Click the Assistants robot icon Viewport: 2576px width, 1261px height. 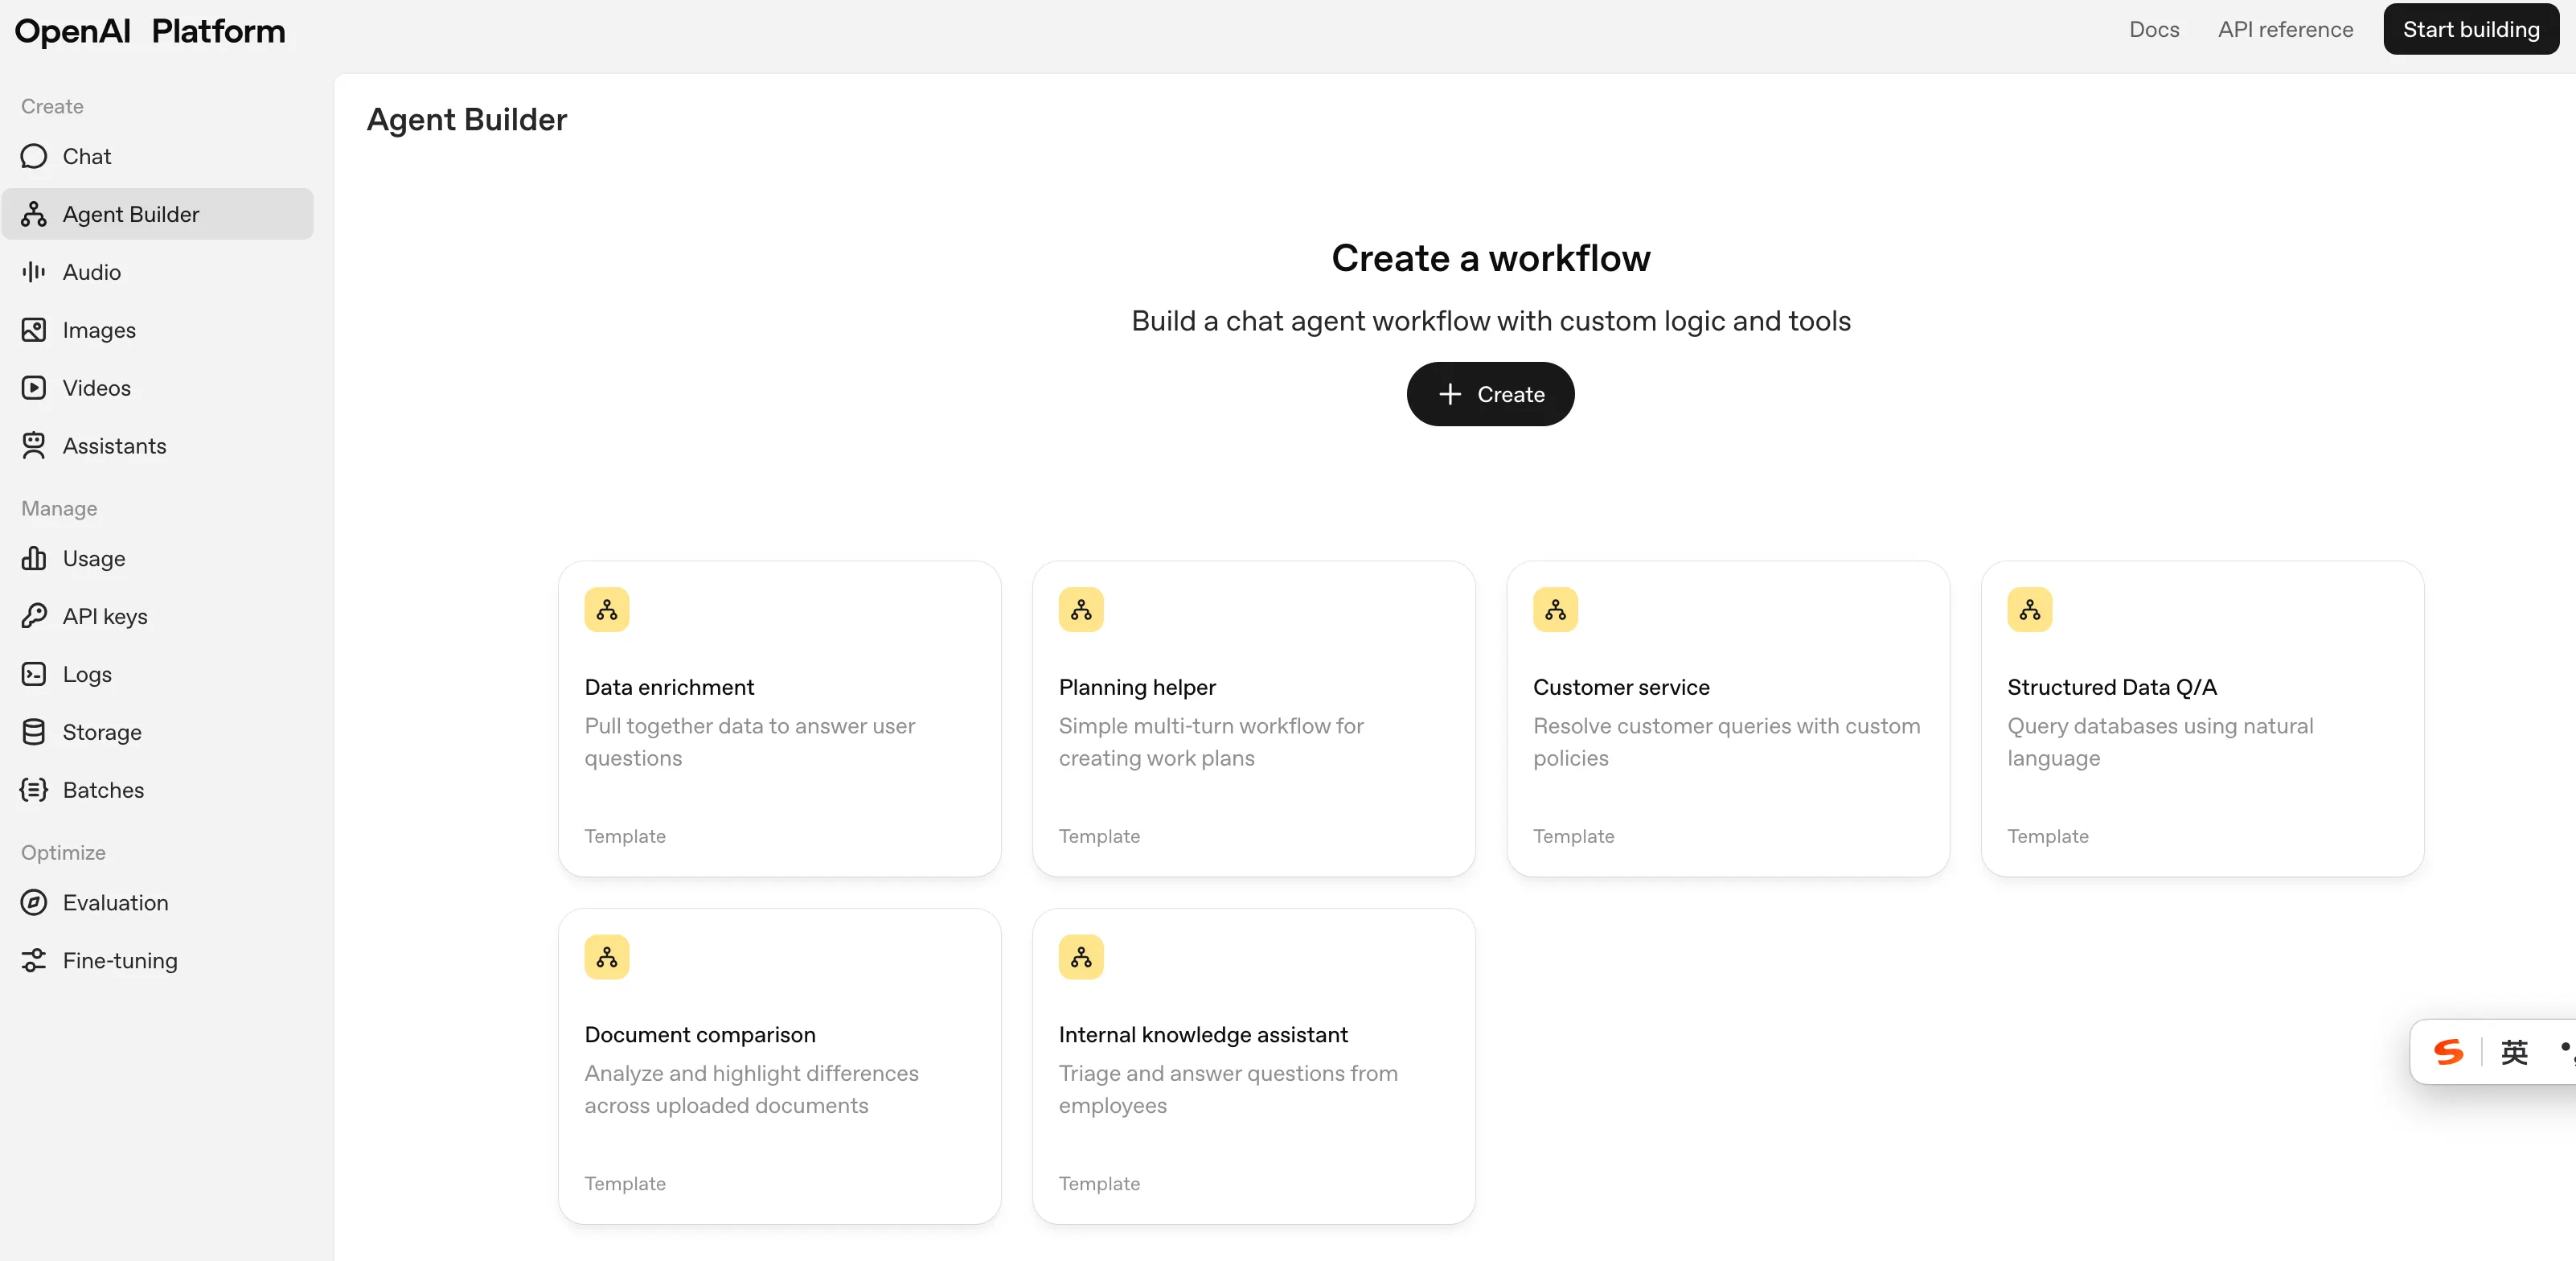pyautogui.click(x=34, y=446)
